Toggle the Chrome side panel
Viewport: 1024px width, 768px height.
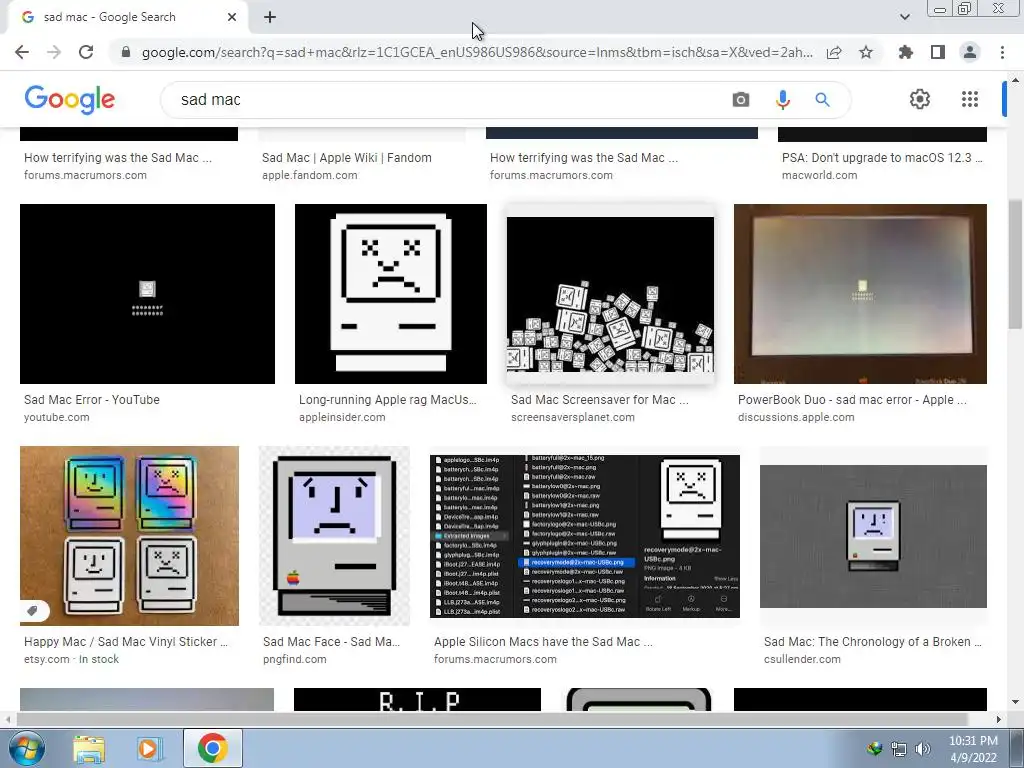938,52
